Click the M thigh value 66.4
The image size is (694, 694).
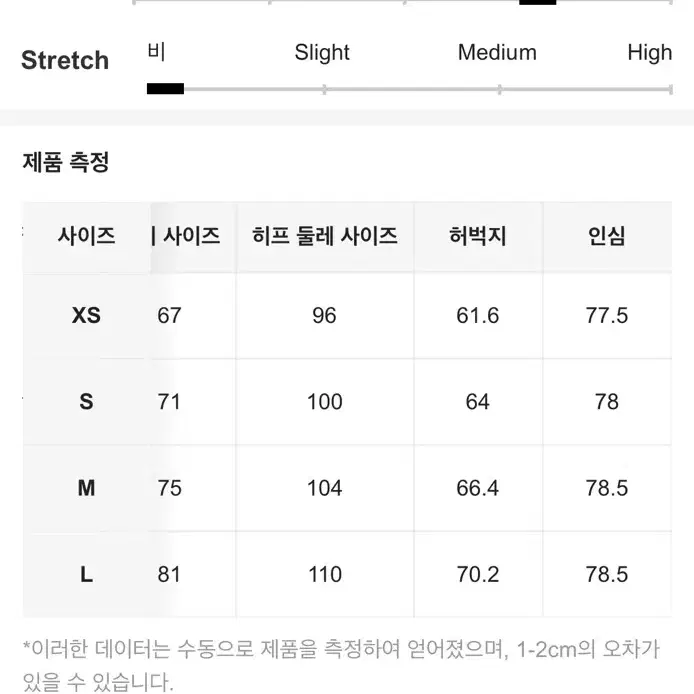tap(478, 488)
